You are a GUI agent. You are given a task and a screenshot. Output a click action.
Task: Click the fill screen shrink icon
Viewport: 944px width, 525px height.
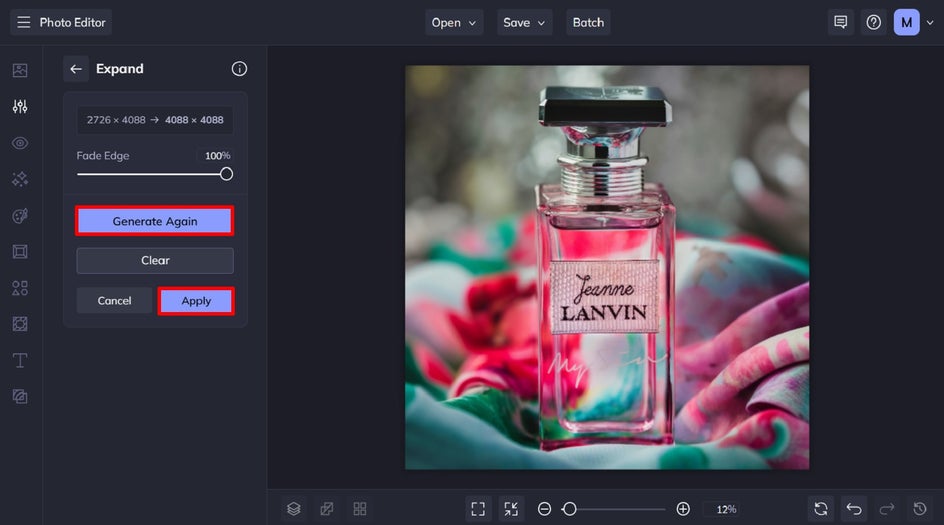pos(511,509)
